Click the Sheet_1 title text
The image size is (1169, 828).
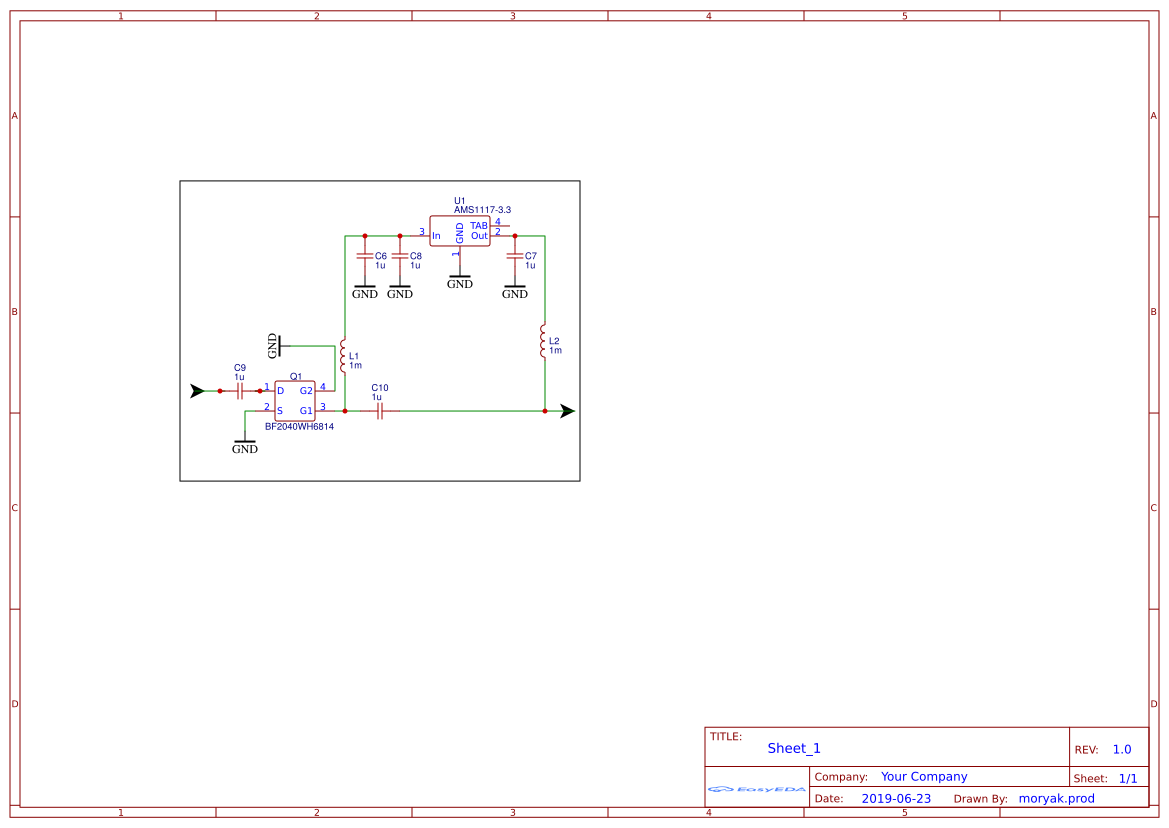point(793,748)
